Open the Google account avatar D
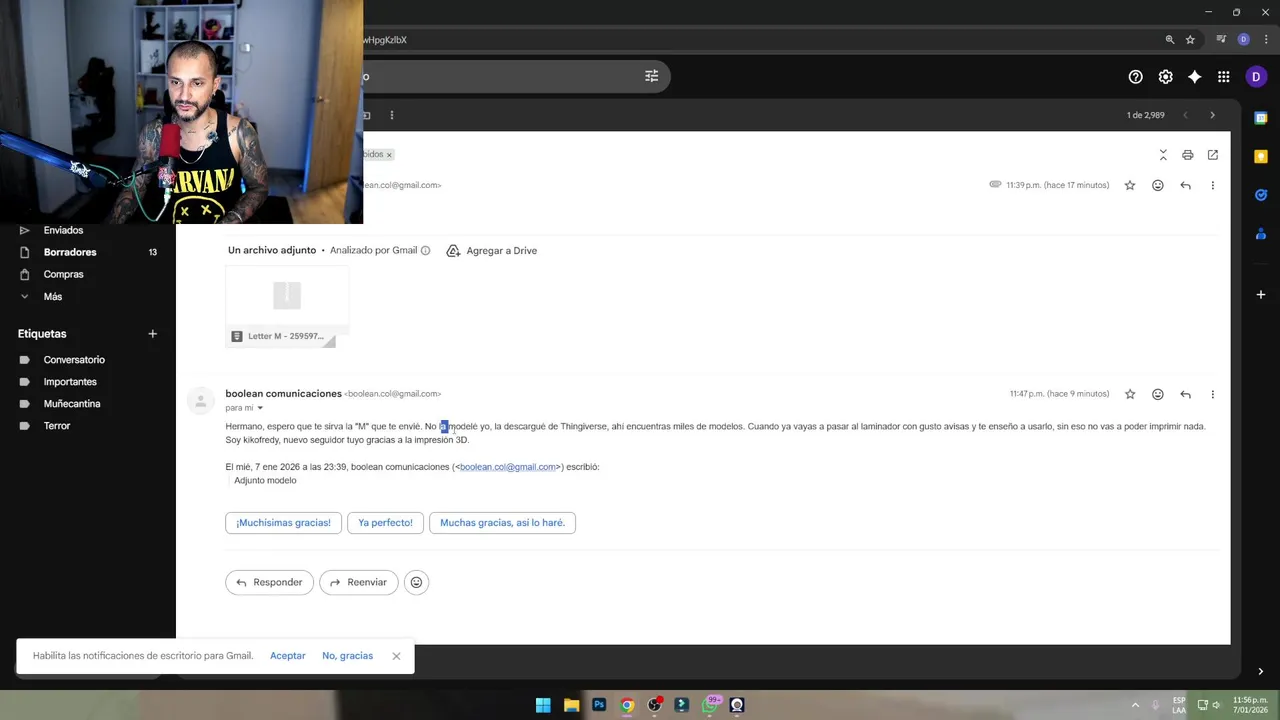Screen dimensions: 1280x720 coord(1256,77)
